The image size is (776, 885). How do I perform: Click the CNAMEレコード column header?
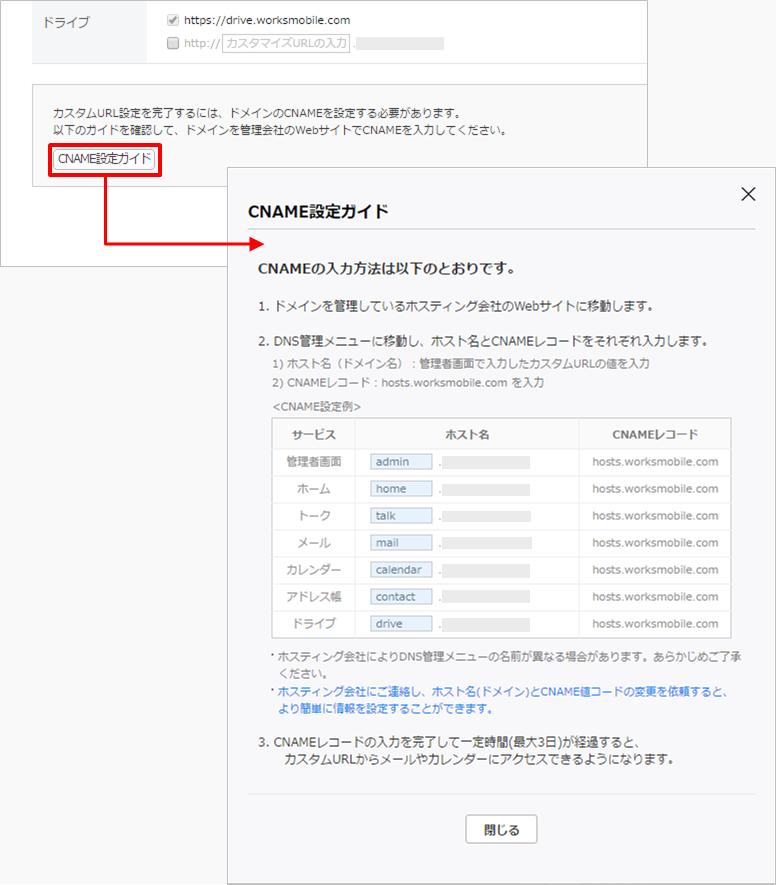click(654, 435)
